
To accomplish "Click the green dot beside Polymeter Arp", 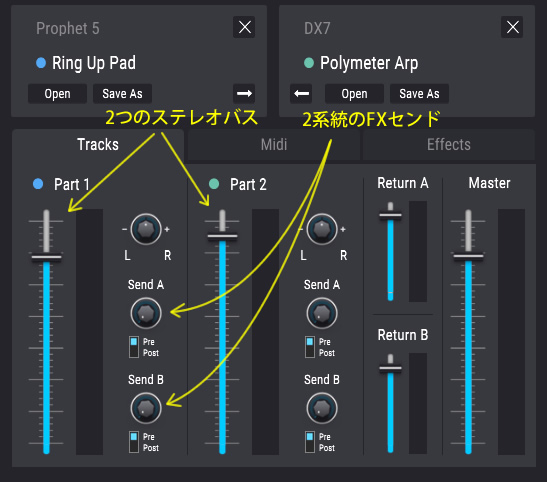I will click(x=309, y=63).
